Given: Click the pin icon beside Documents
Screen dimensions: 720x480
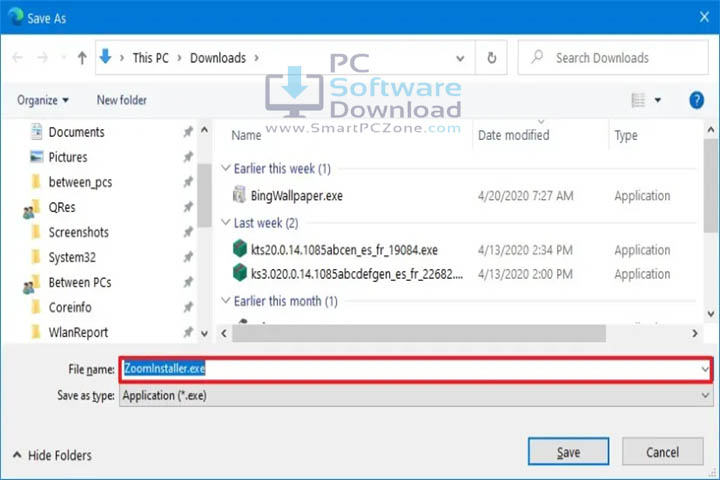Looking at the screenshot, I should click(188, 132).
